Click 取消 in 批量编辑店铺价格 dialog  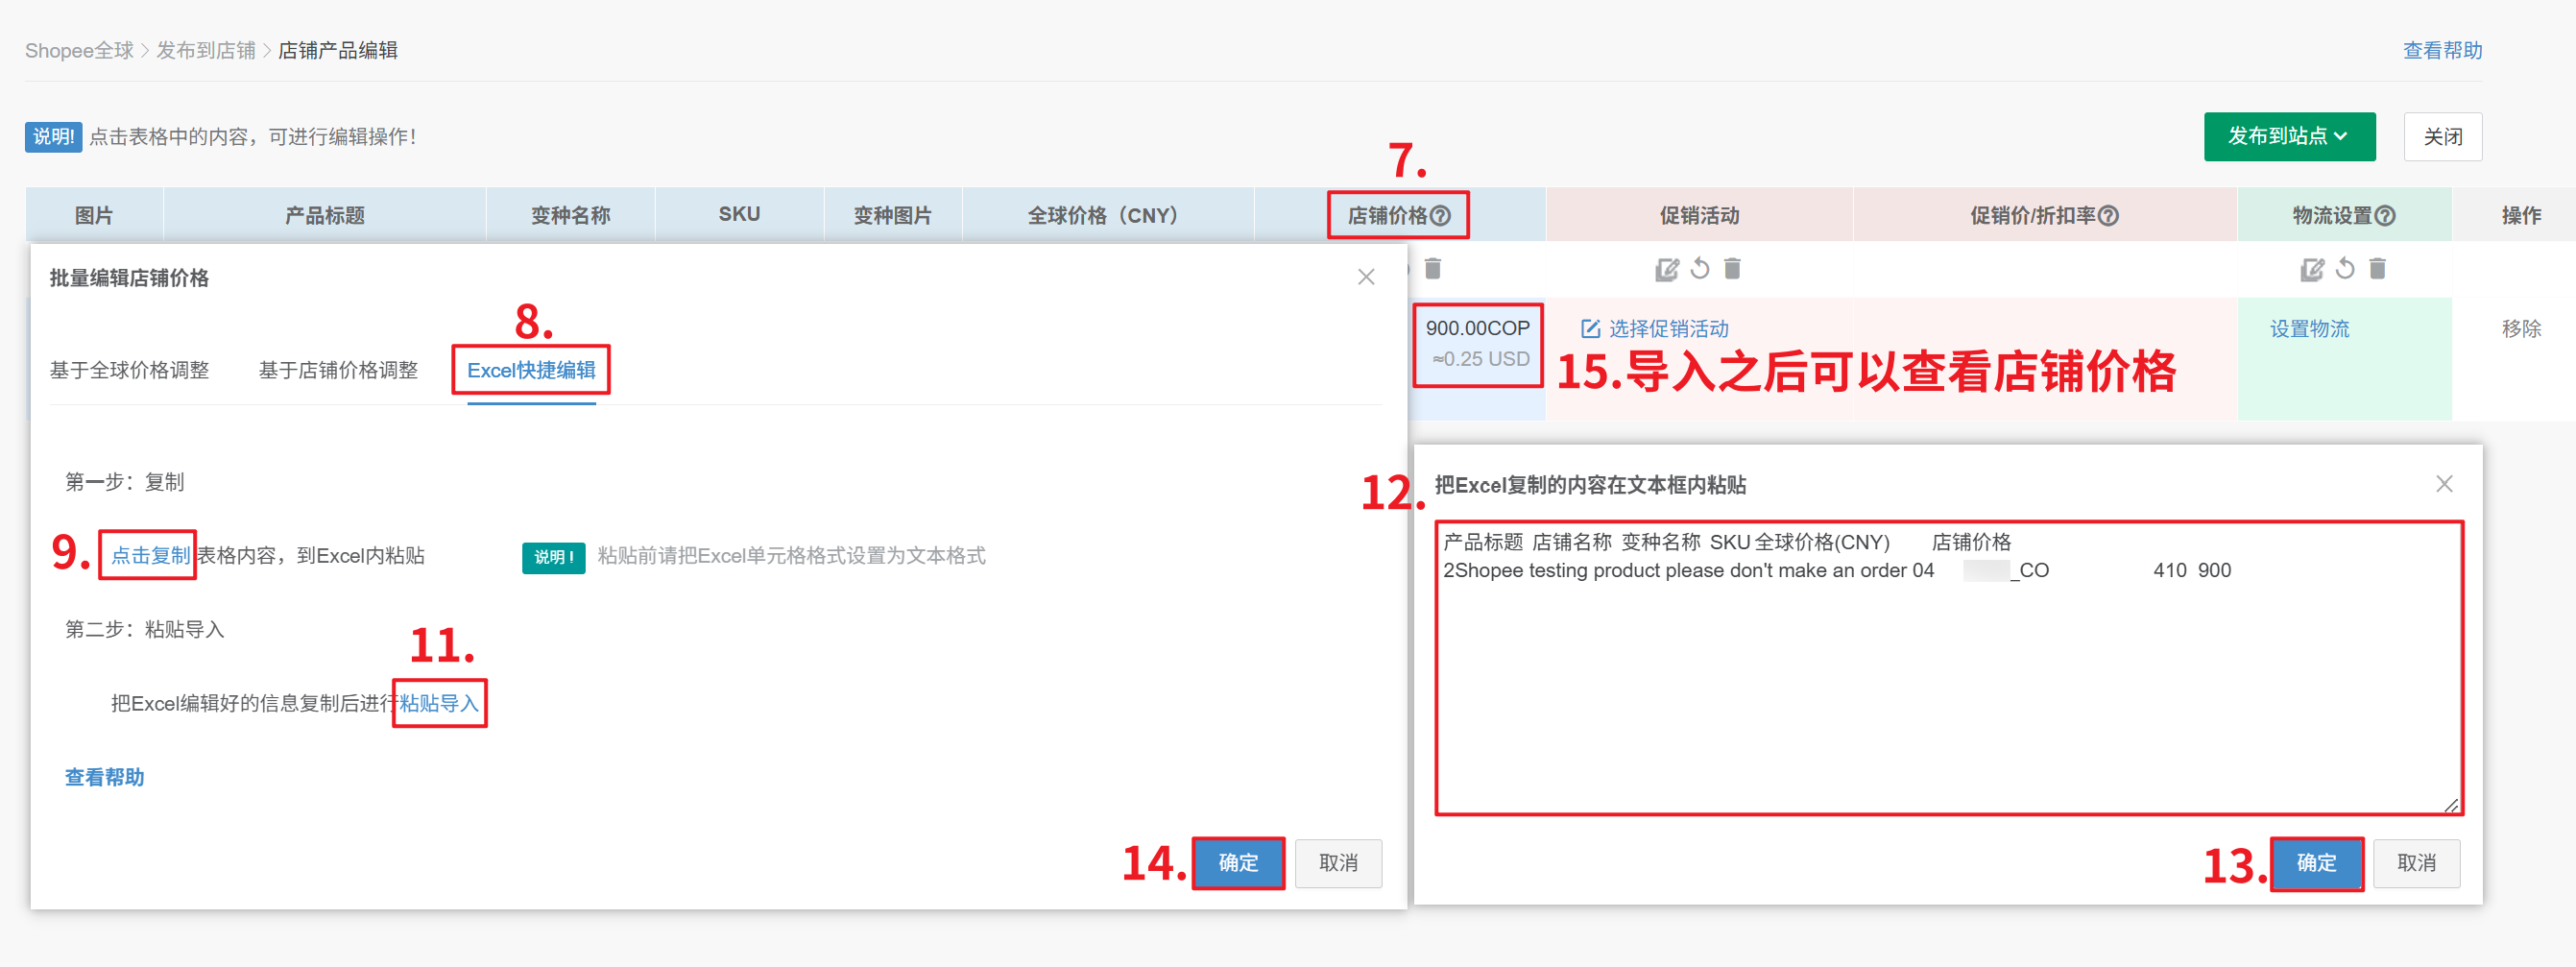1338,862
